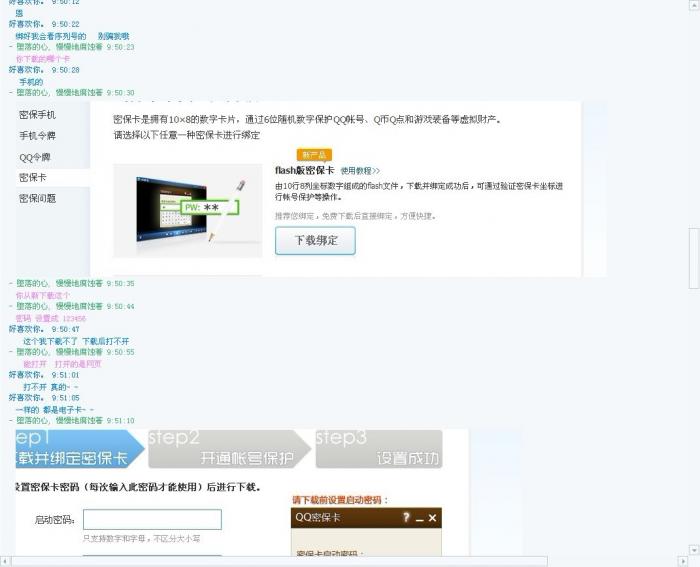Click the horizontal scrollbar thumb
This screenshot has height=567, width=700.
[x=279, y=561]
